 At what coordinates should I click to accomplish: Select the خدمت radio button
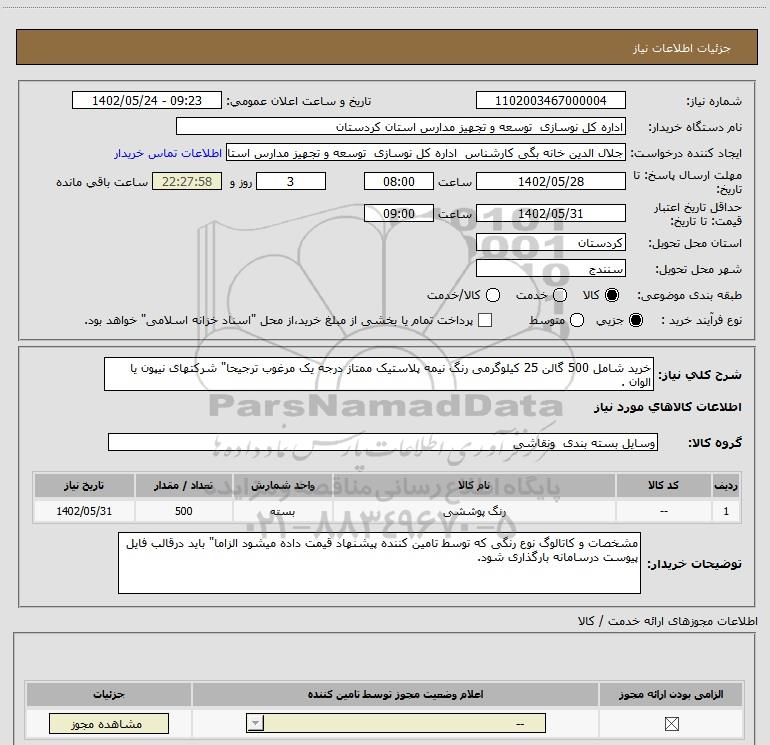560,295
